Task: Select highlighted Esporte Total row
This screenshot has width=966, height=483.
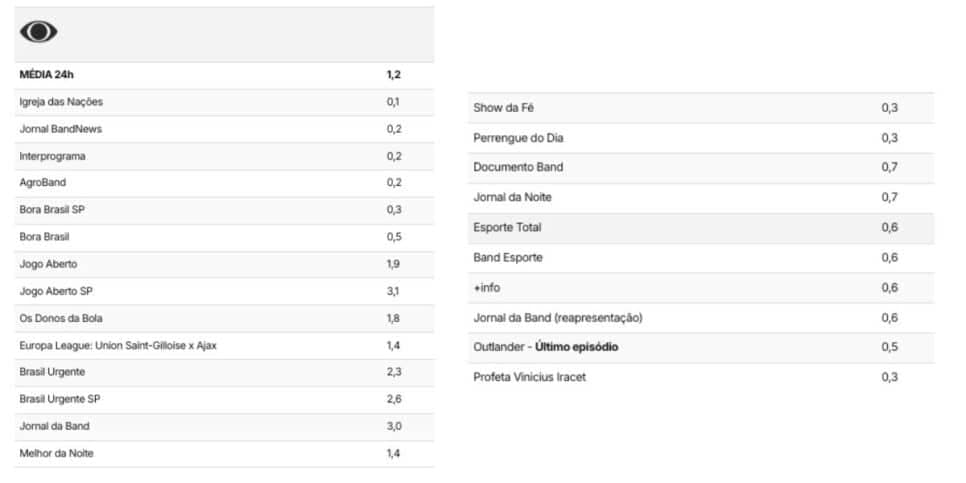Action: pos(700,228)
